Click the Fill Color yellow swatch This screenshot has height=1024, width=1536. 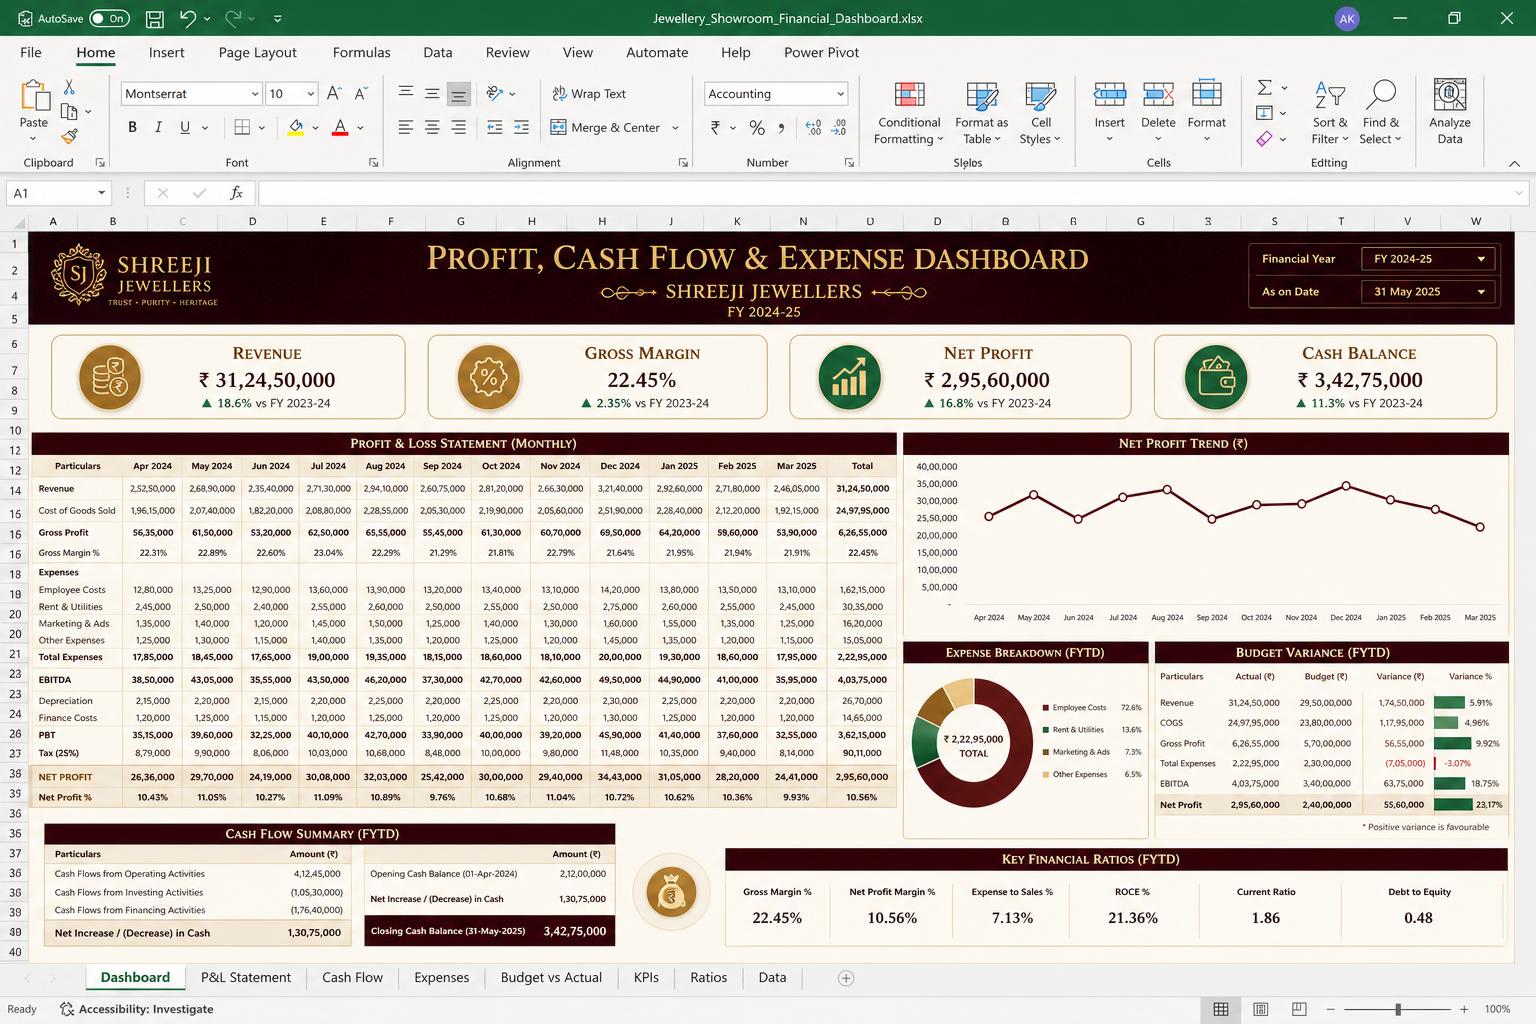tap(296, 128)
